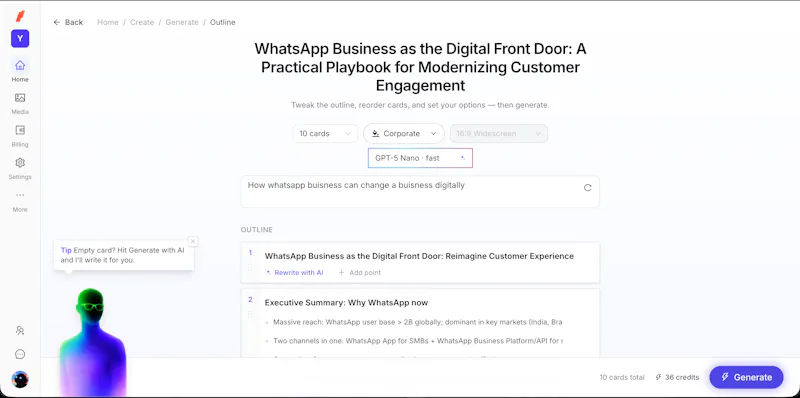Edit card 1 title text
This screenshot has height=398, width=800.
(419, 256)
